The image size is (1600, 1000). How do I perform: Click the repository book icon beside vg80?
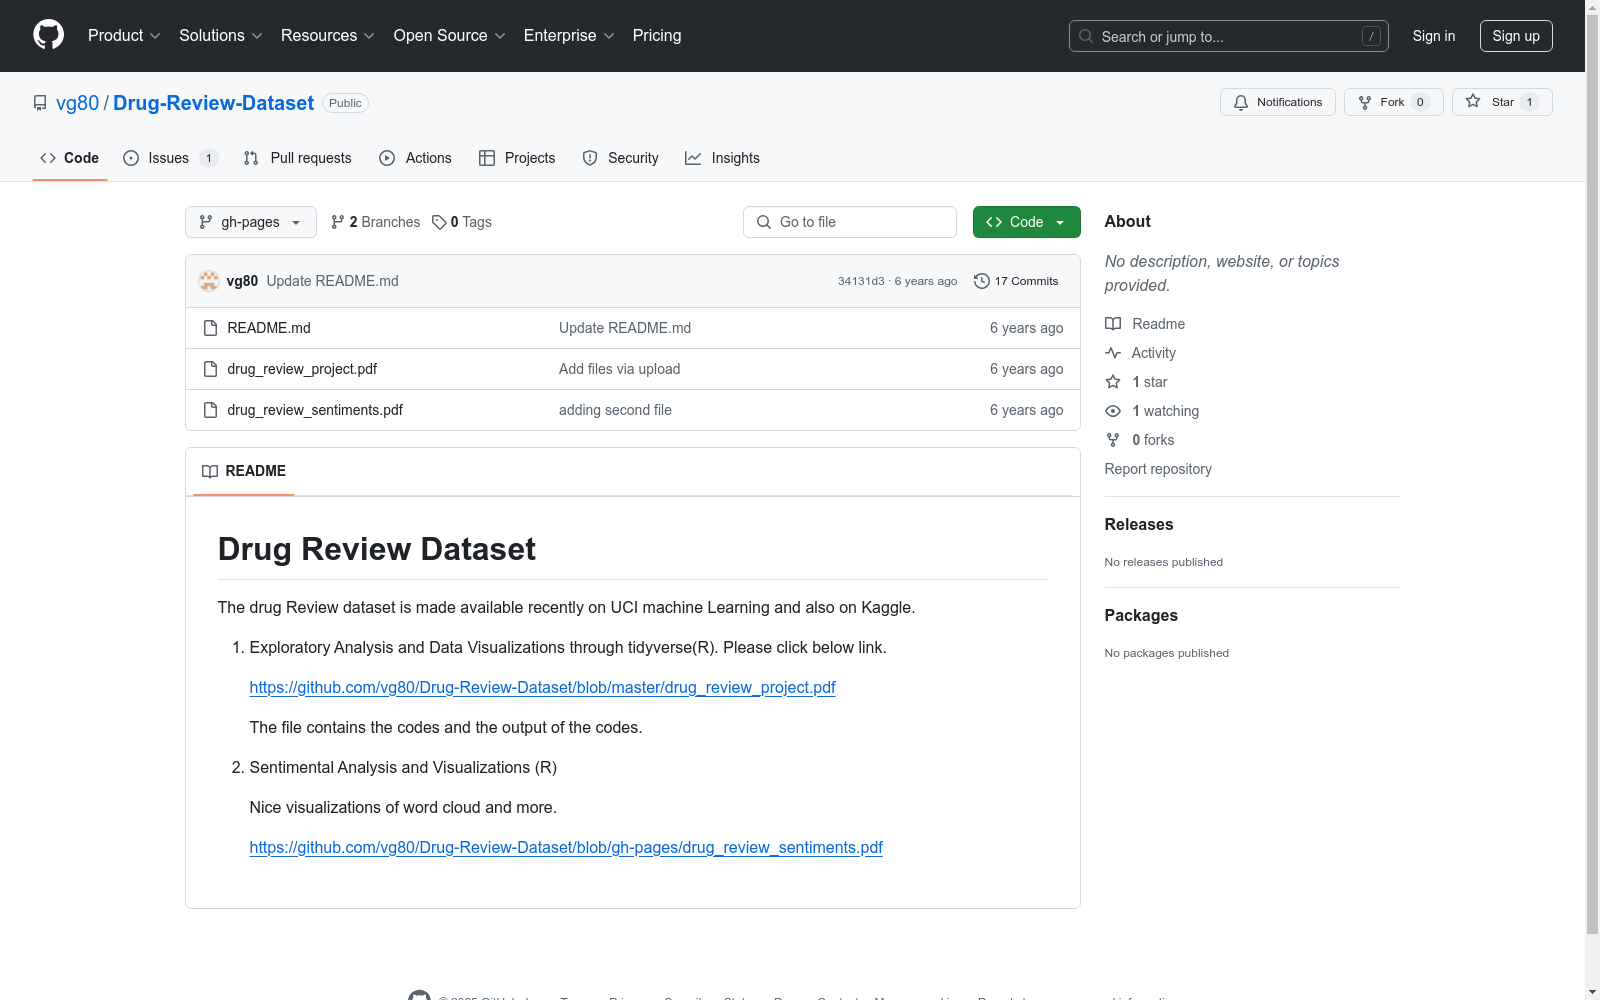click(x=40, y=103)
